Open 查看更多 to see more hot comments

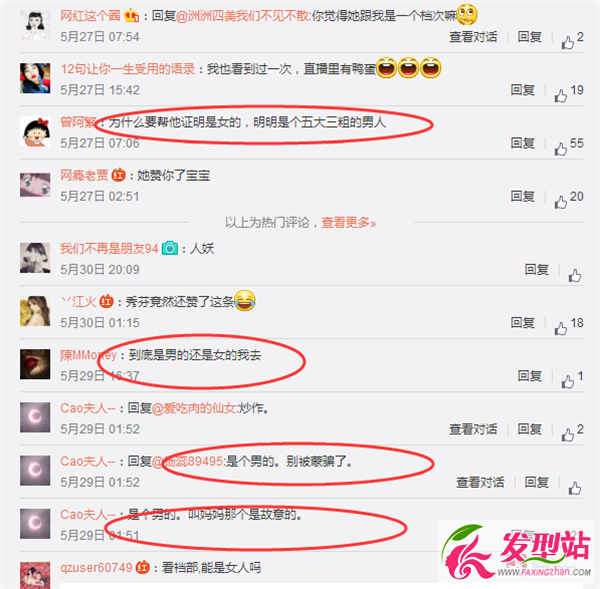349,222
